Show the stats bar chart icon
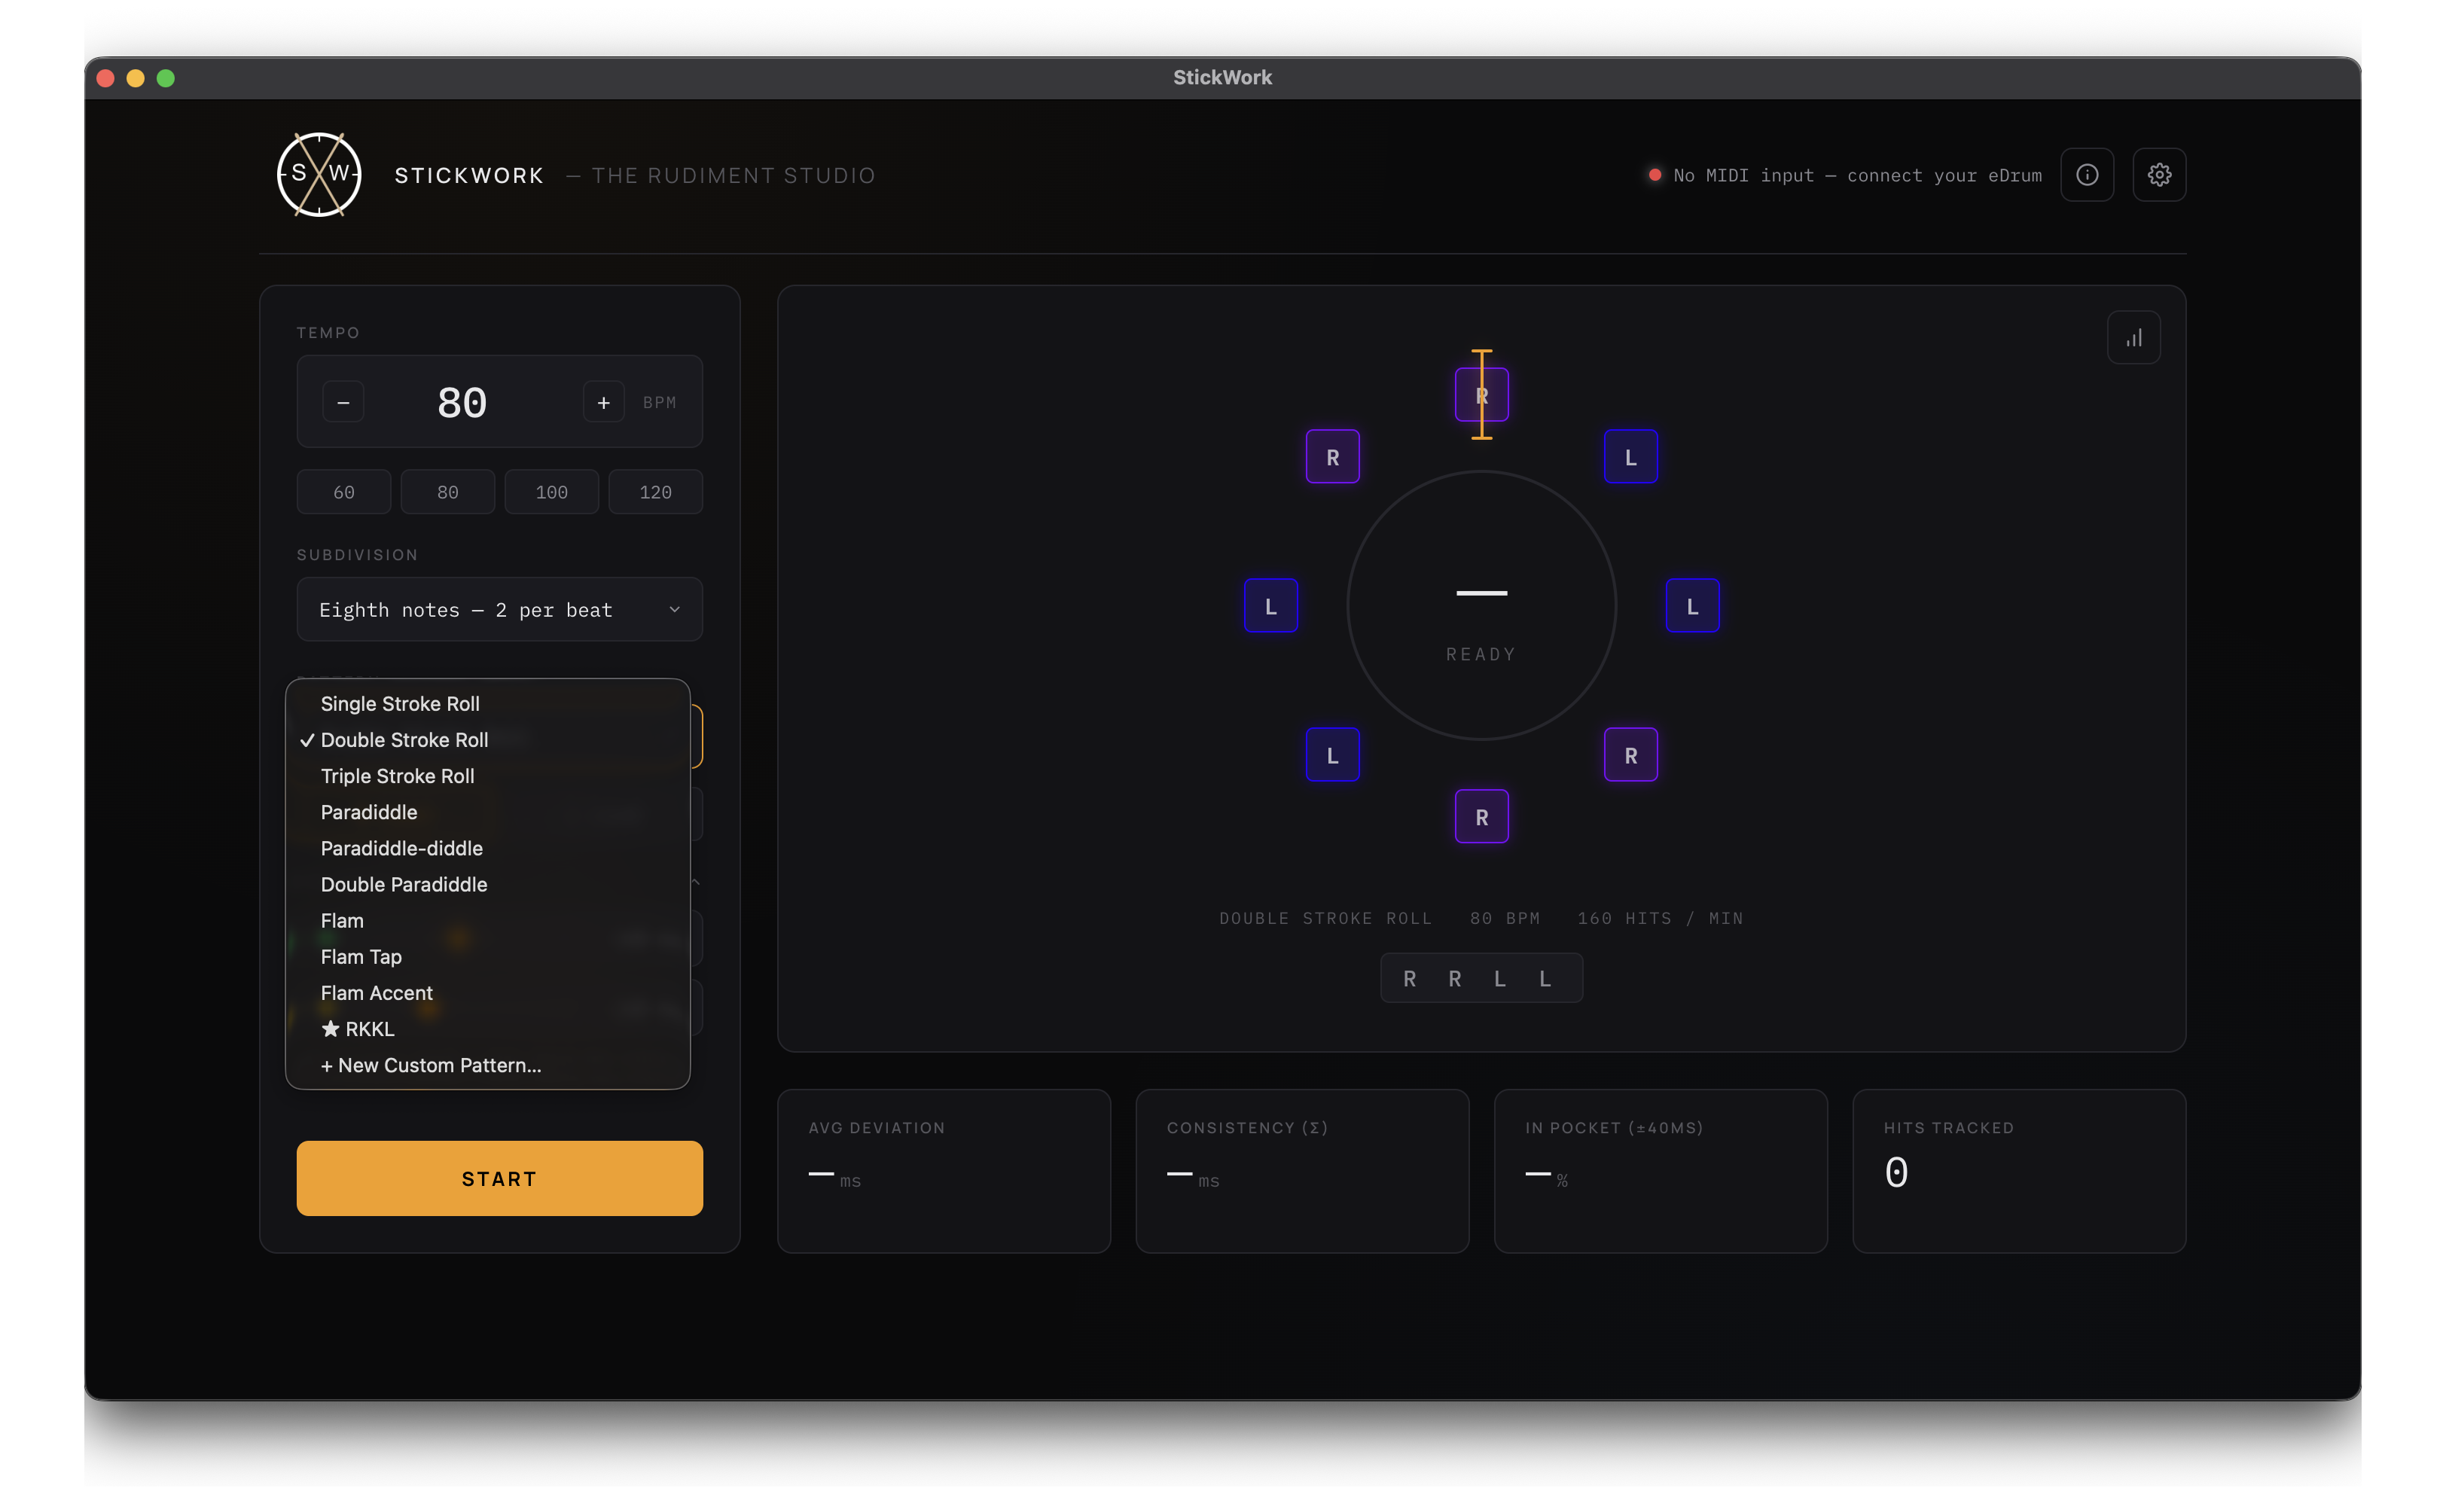Image resolution: width=2446 pixels, height=1512 pixels. coord(2133,338)
